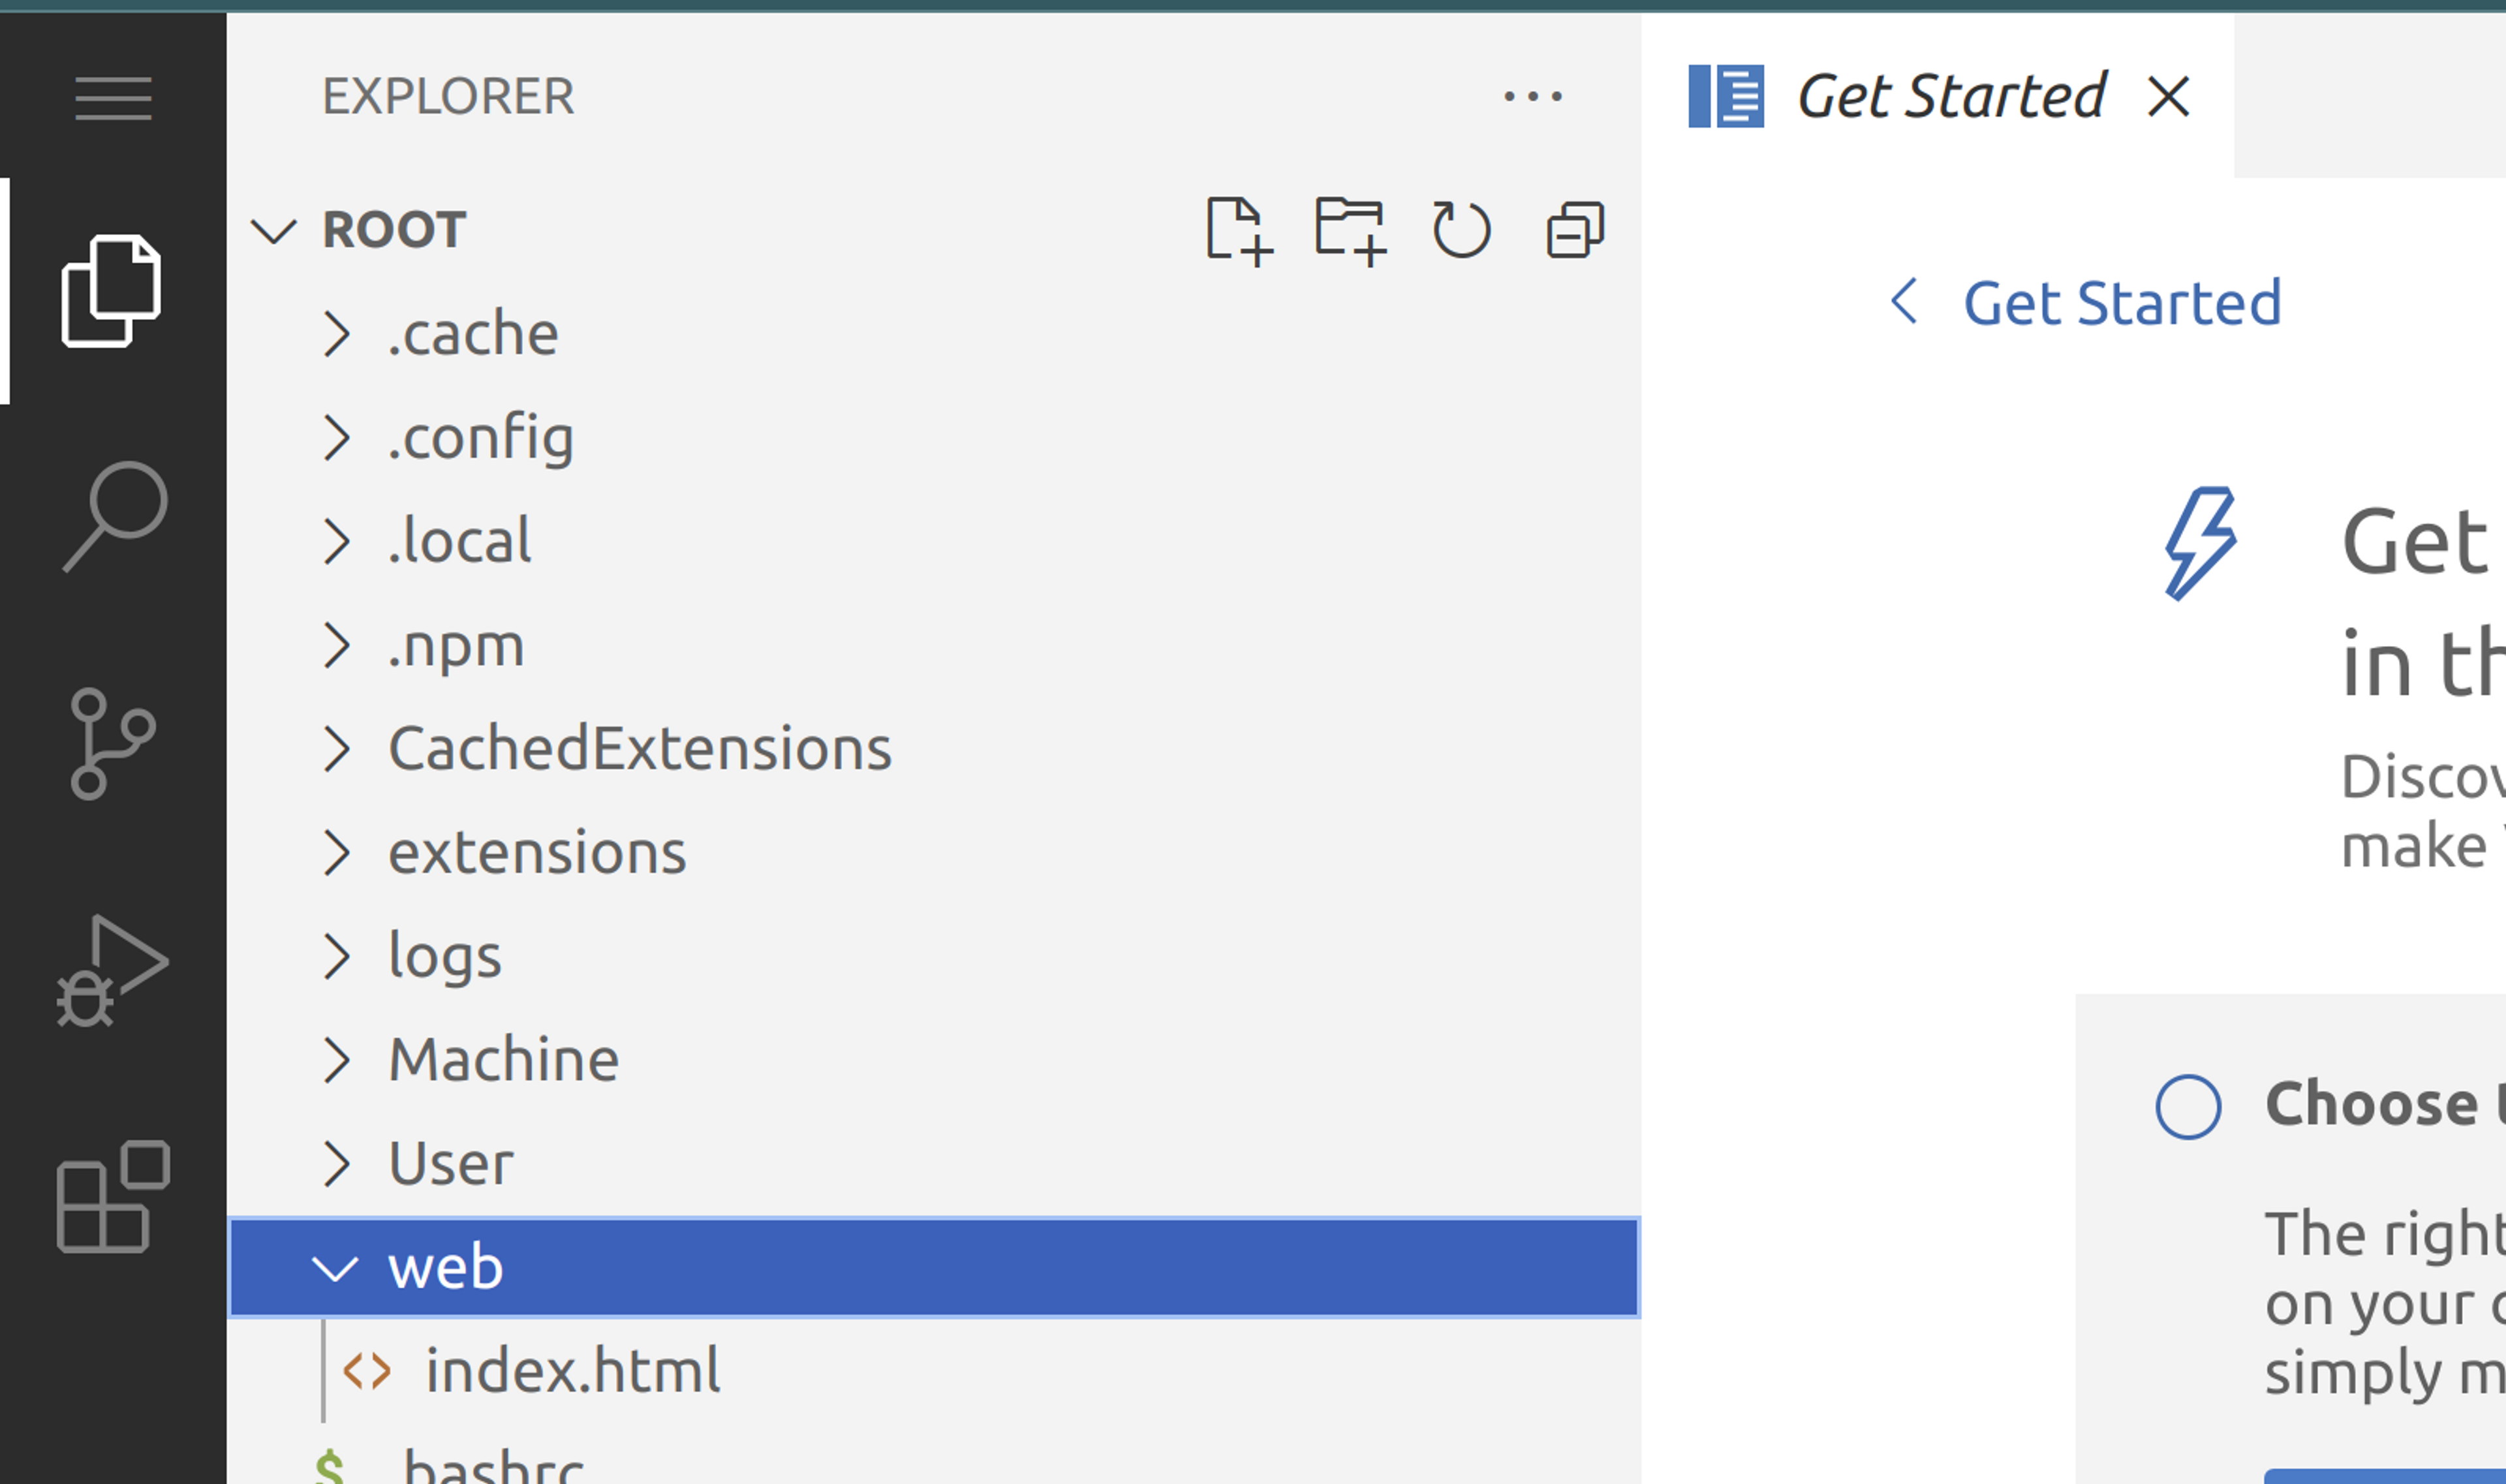Open the Source Control view
Image resolution: width=2506 pixels, height=1484 pixels.
pyautogui.click(x=112, y=743)
